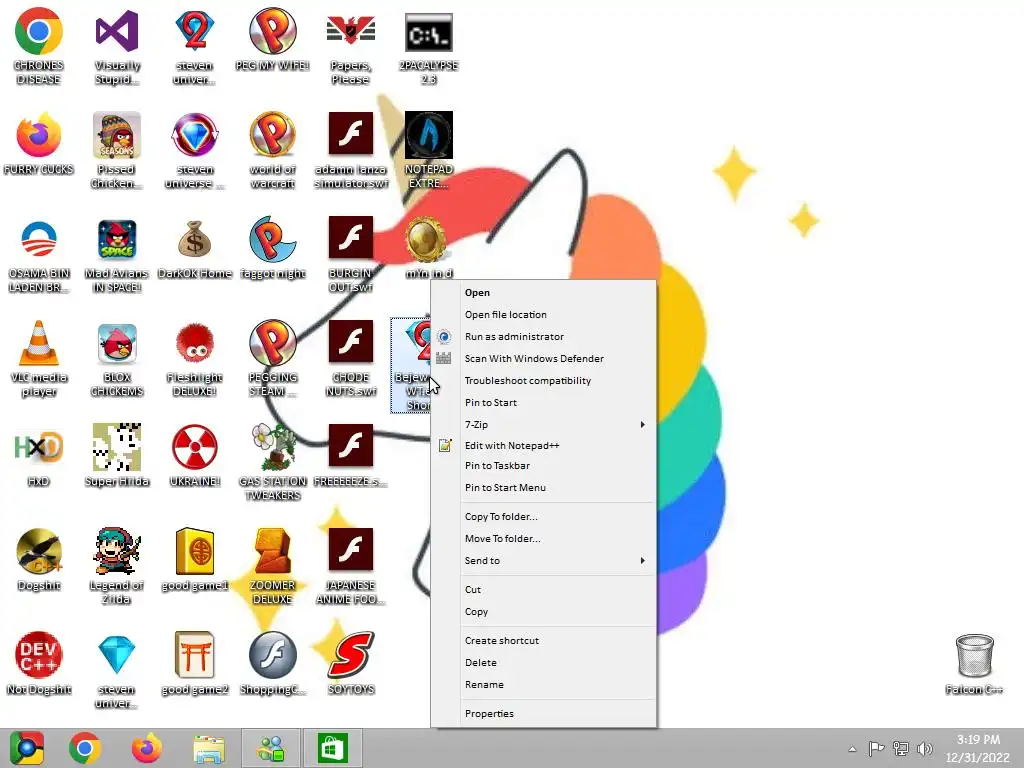Screen dimensions: 1024x768
Task: Open Properties from the context menu
Action: [544, 714]
